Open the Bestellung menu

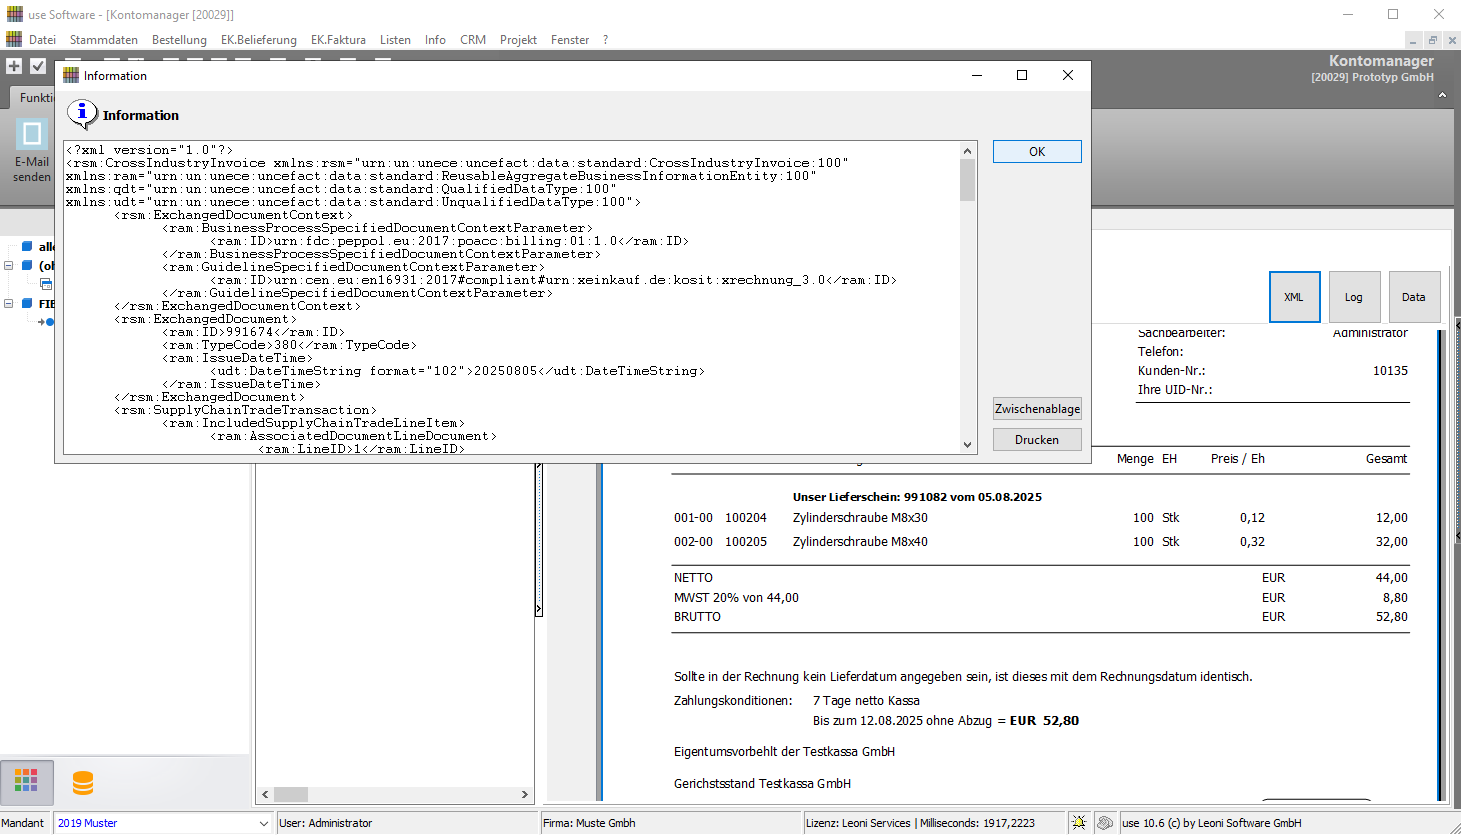click(179, 40)
